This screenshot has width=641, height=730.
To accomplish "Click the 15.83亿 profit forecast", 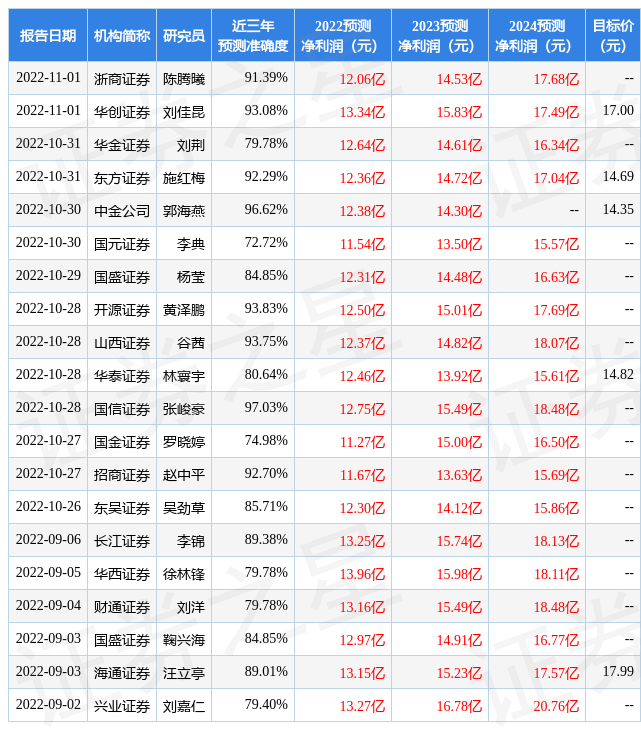I will pyautogui.click(x=459, y=112).
